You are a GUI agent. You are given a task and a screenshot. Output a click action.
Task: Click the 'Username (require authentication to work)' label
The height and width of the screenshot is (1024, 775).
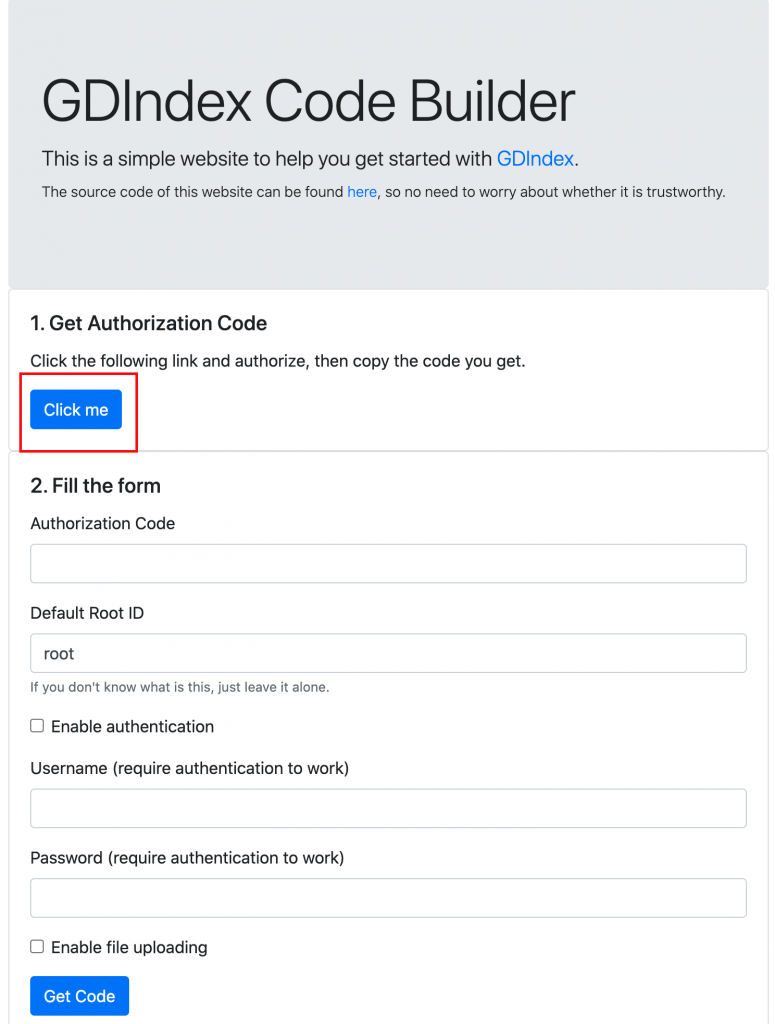pyautogui.click(x=189, y=768)
